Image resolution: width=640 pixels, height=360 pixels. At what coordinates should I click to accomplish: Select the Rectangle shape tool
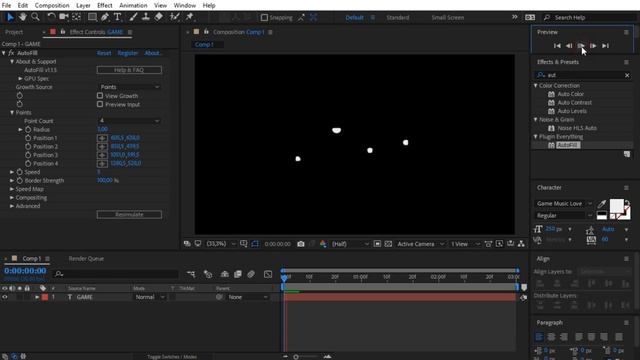tap(93, 17)
